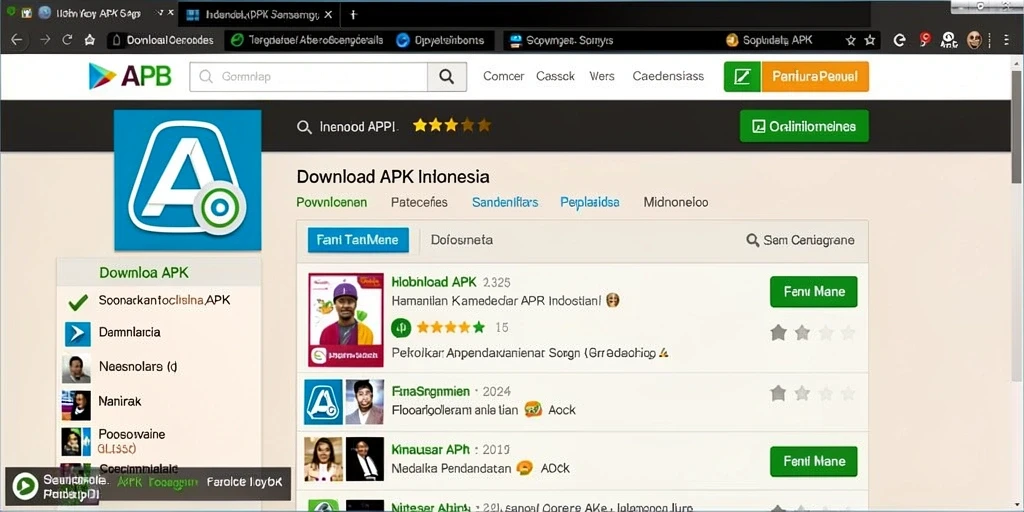The image size is (1024, 512).
Task: Click the browser back arrow
Action: [x=16, y=40]
